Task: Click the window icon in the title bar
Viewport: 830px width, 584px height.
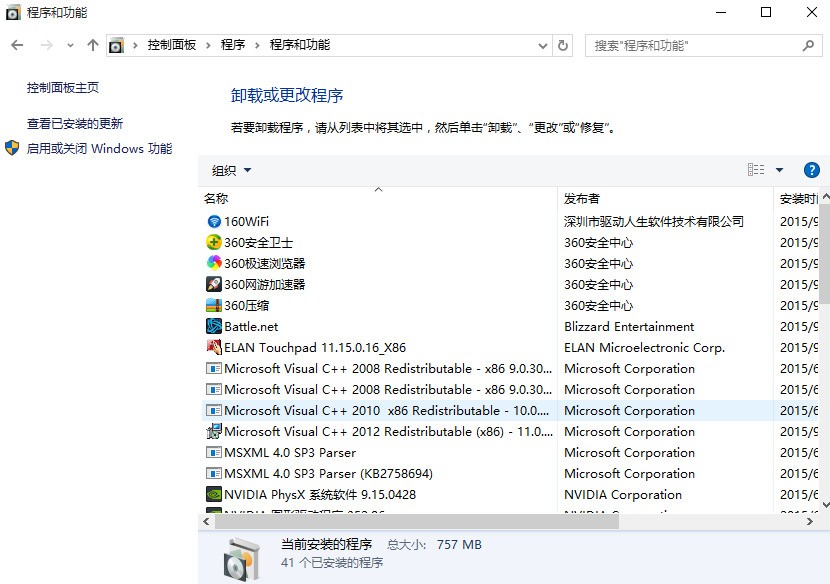Action: click(13, 13)
